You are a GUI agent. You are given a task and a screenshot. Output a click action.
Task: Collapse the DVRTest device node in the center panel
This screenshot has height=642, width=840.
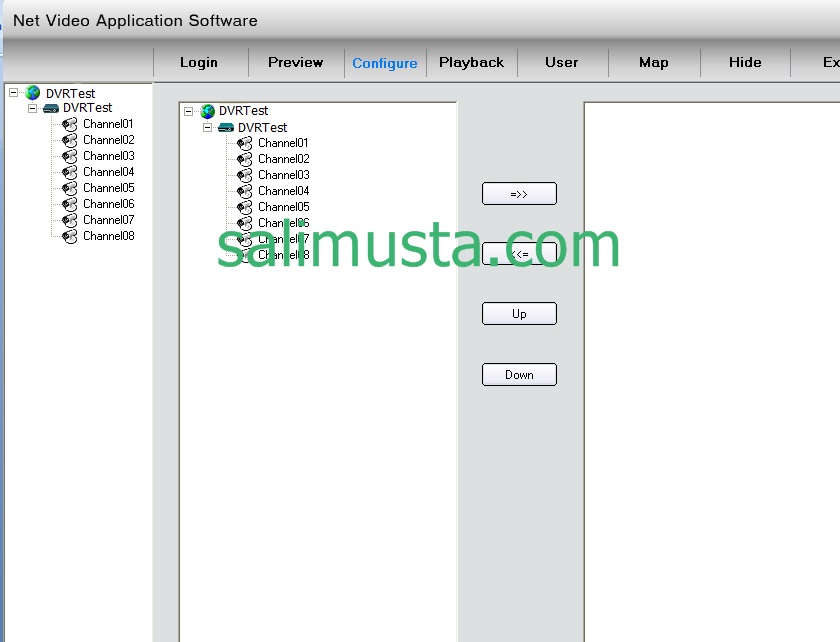(x=208, y=128)
